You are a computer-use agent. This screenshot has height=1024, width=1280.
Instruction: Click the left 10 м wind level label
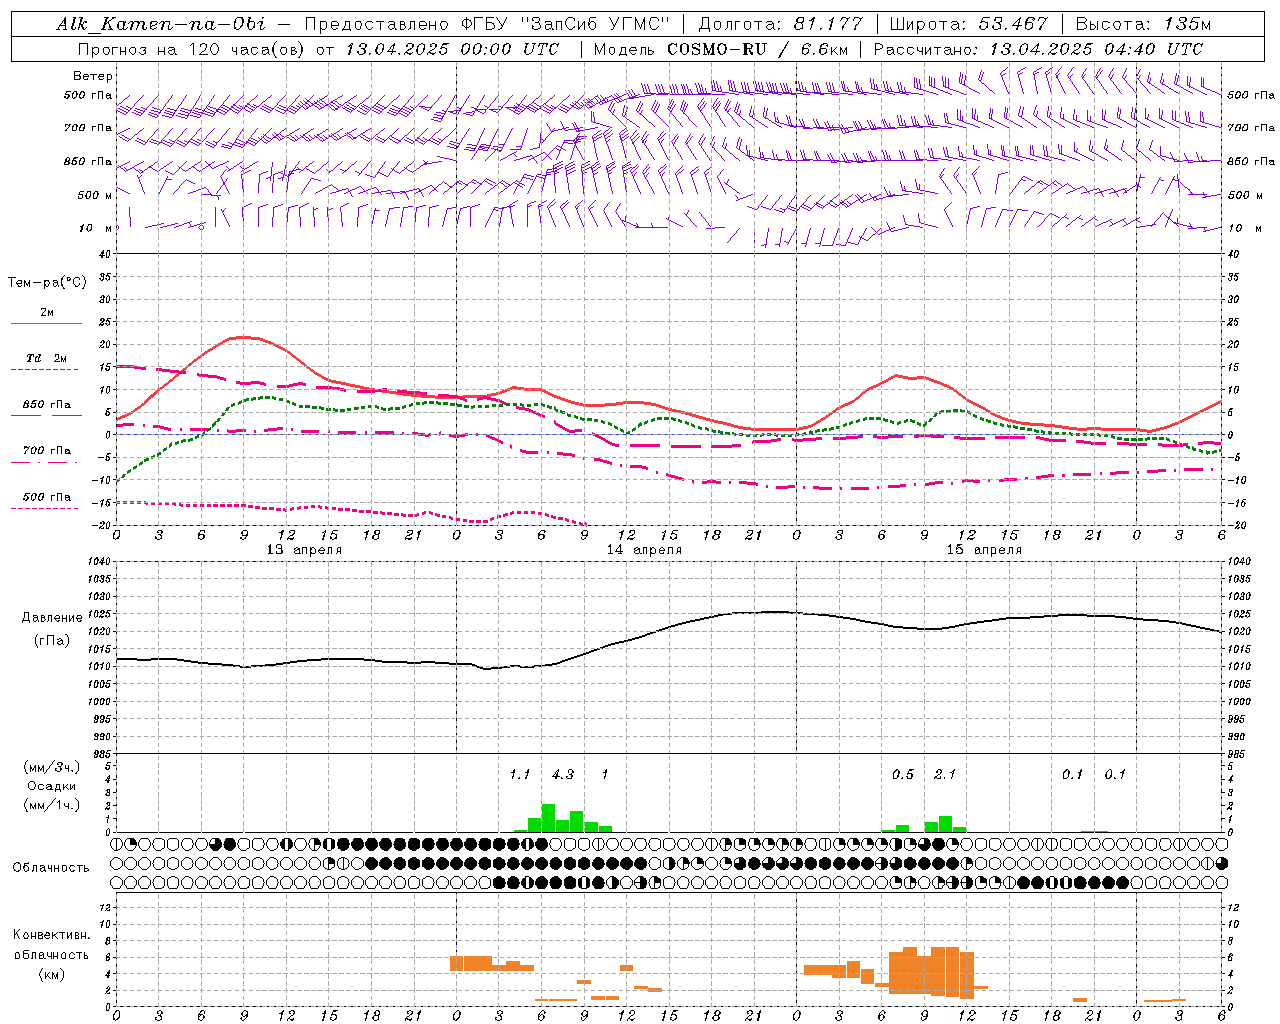tap(96, 229)
